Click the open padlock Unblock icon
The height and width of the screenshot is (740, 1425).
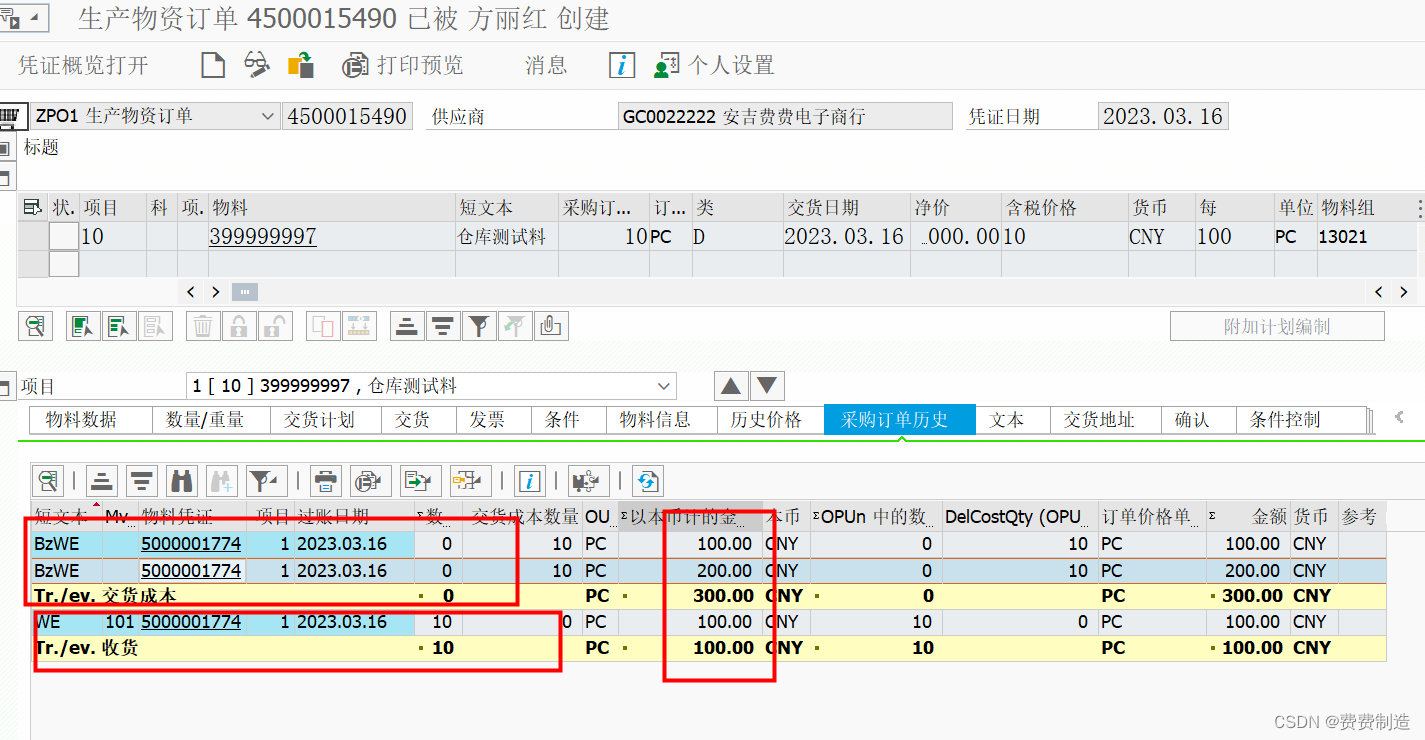coord(275,326)
